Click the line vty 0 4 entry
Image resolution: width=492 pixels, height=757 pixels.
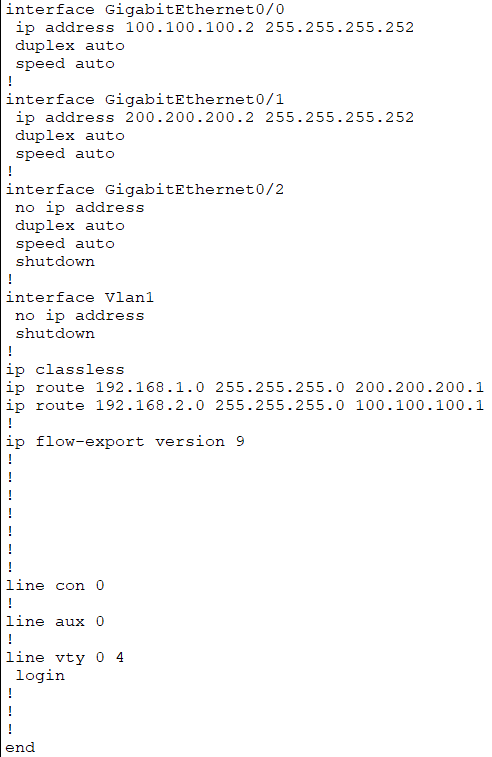point(65,658)
